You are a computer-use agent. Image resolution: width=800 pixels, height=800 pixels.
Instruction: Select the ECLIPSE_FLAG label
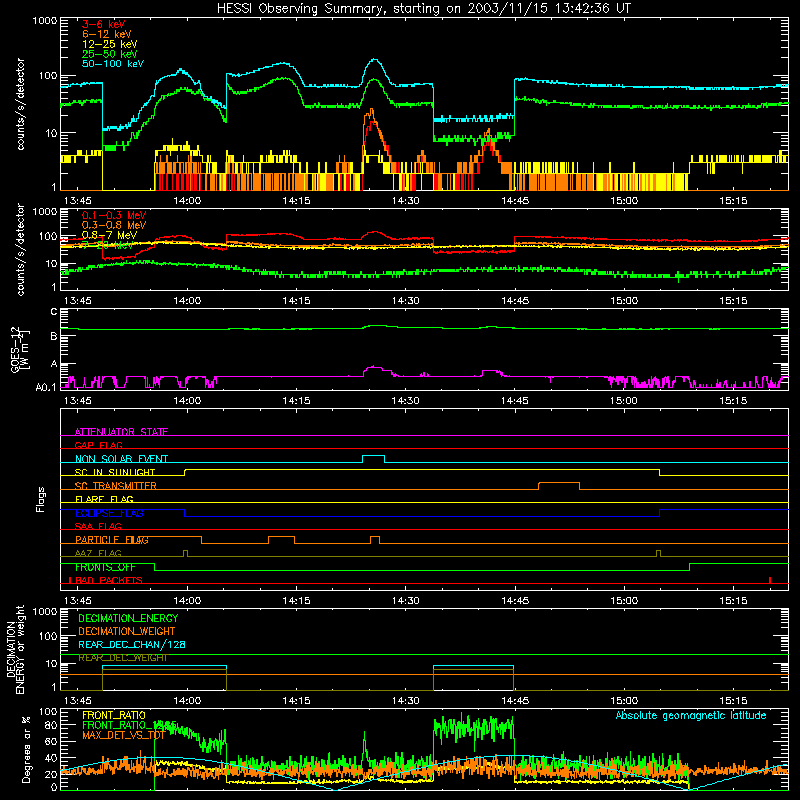109,513
